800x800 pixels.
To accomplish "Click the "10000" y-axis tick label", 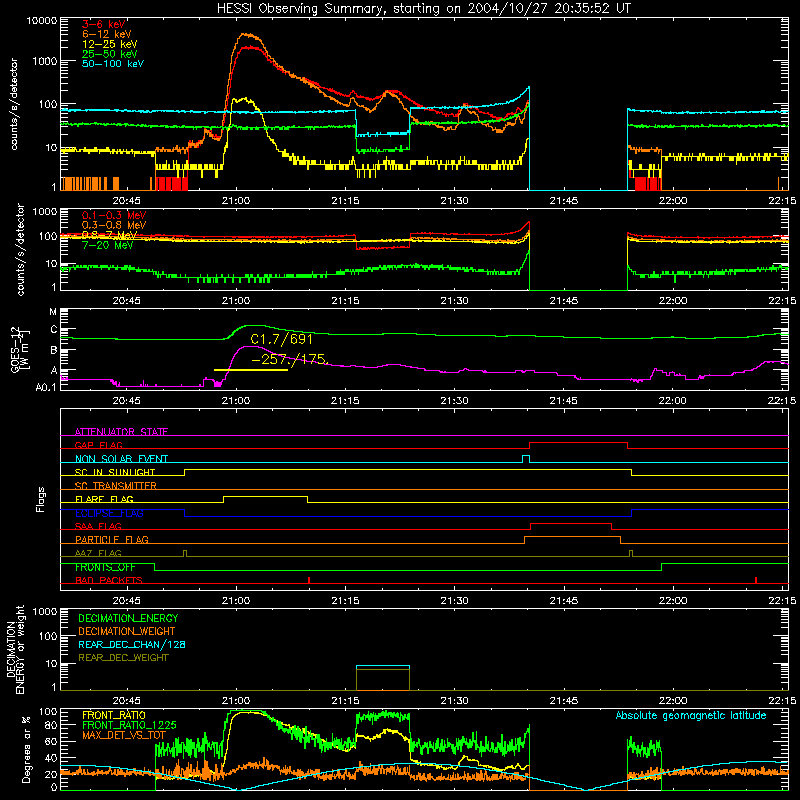I will 42,21.
